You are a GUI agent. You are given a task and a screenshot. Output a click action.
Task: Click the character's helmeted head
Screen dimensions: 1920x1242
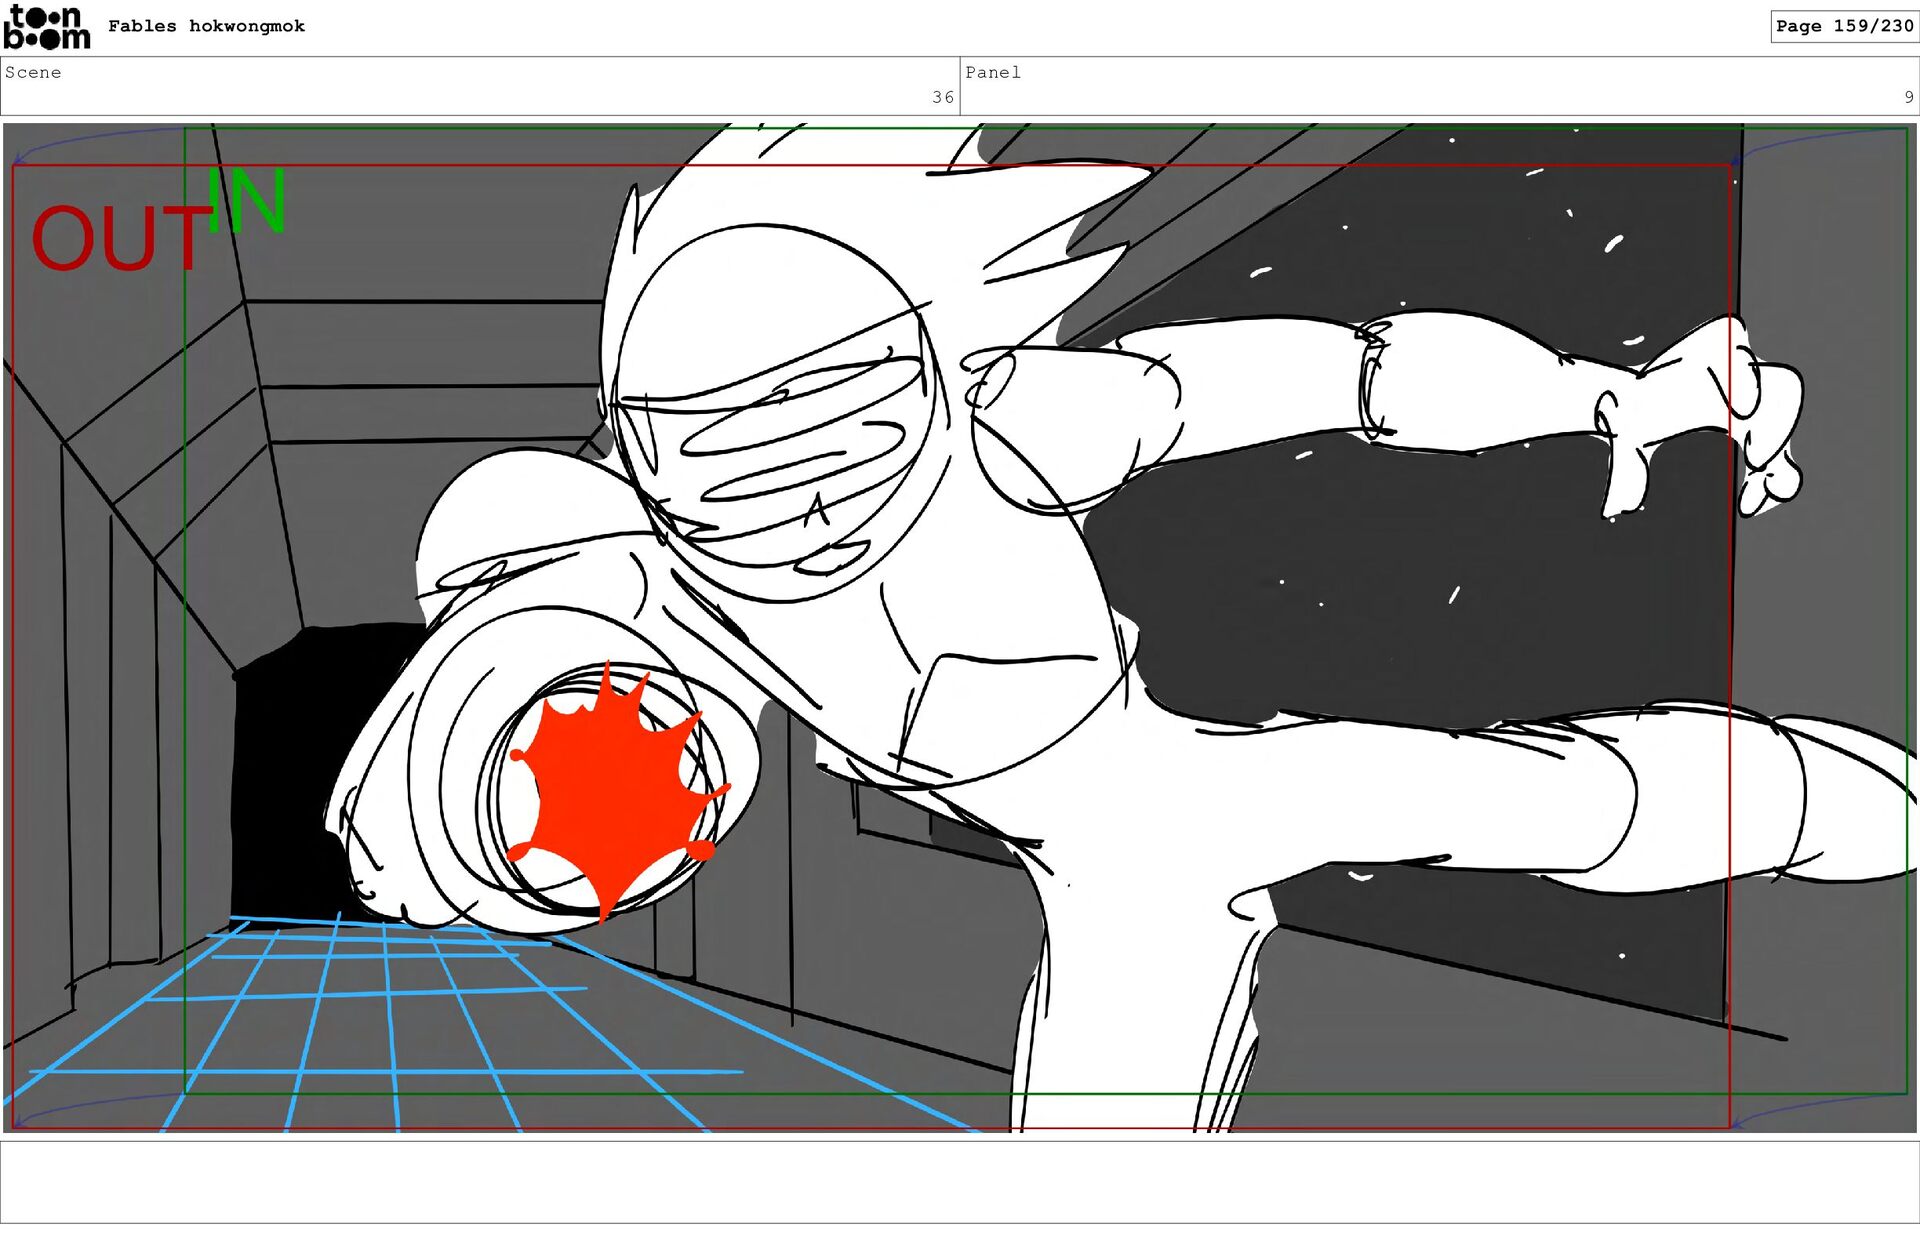(775, 410)
